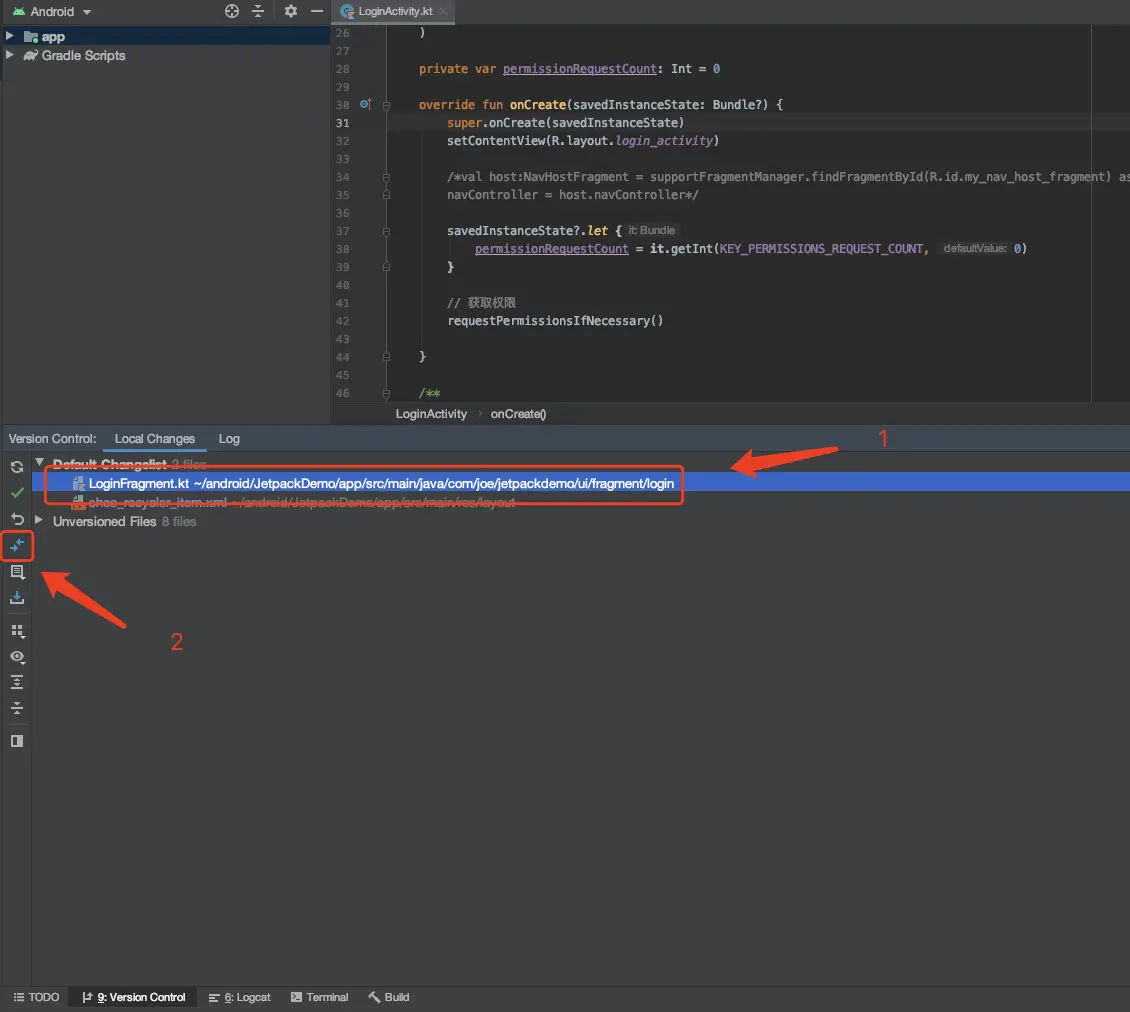Image resolution: width=1130 pixels, height=1012 pixels.
Task: Open Project panel settings gear
Action: (x=290, y=11)
